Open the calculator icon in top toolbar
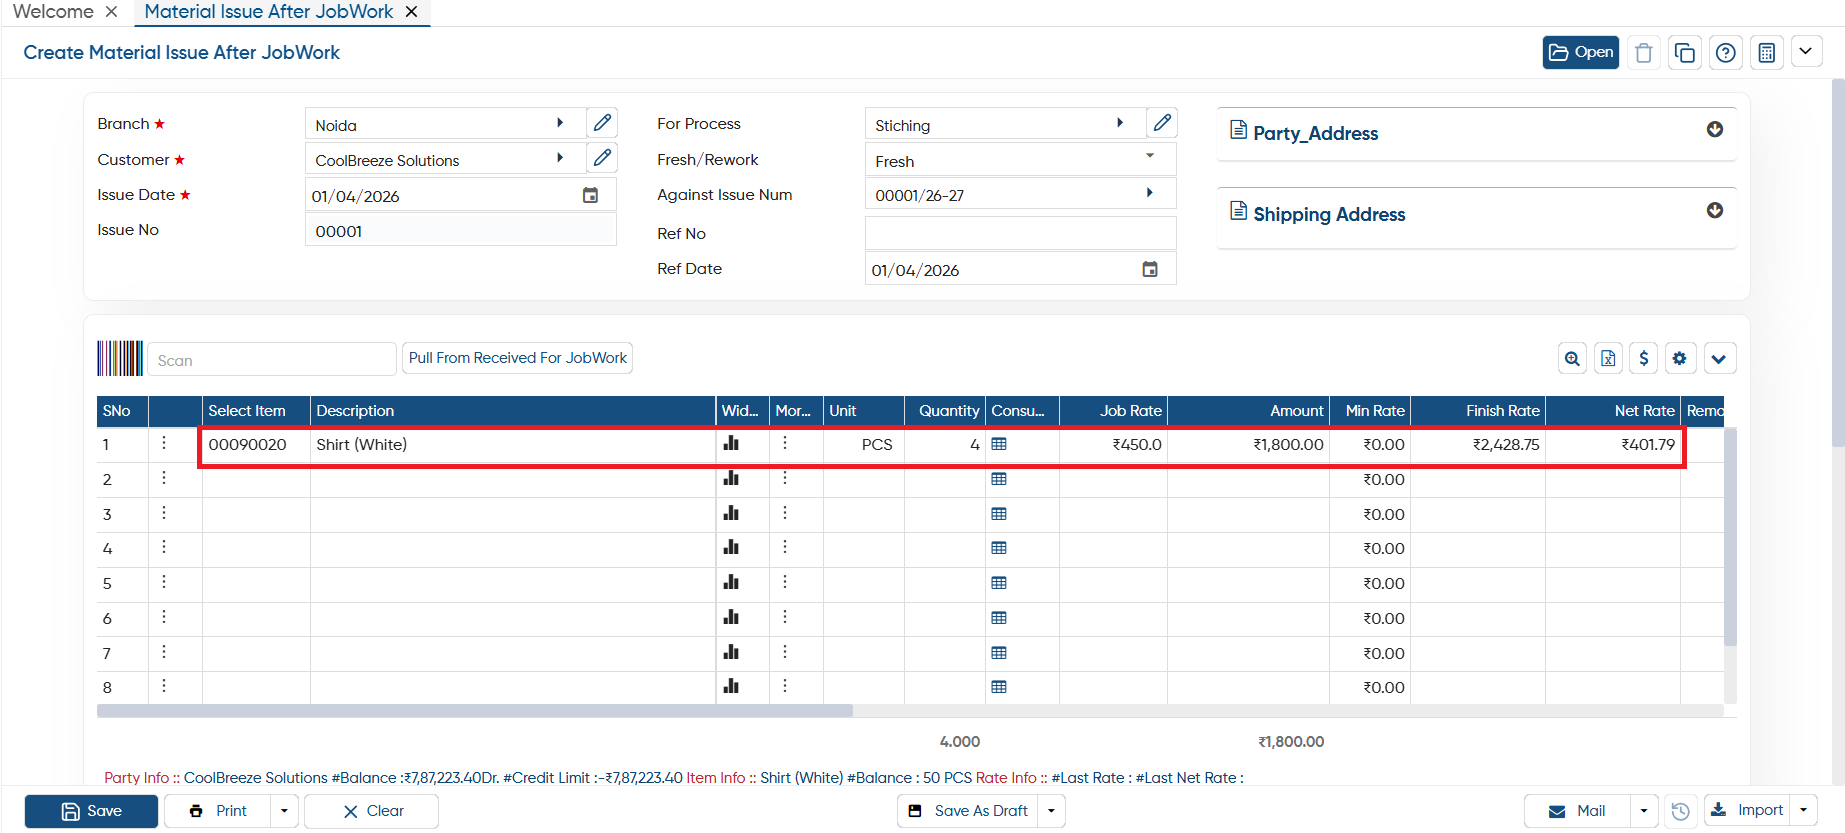 (x=1766, y=53)
